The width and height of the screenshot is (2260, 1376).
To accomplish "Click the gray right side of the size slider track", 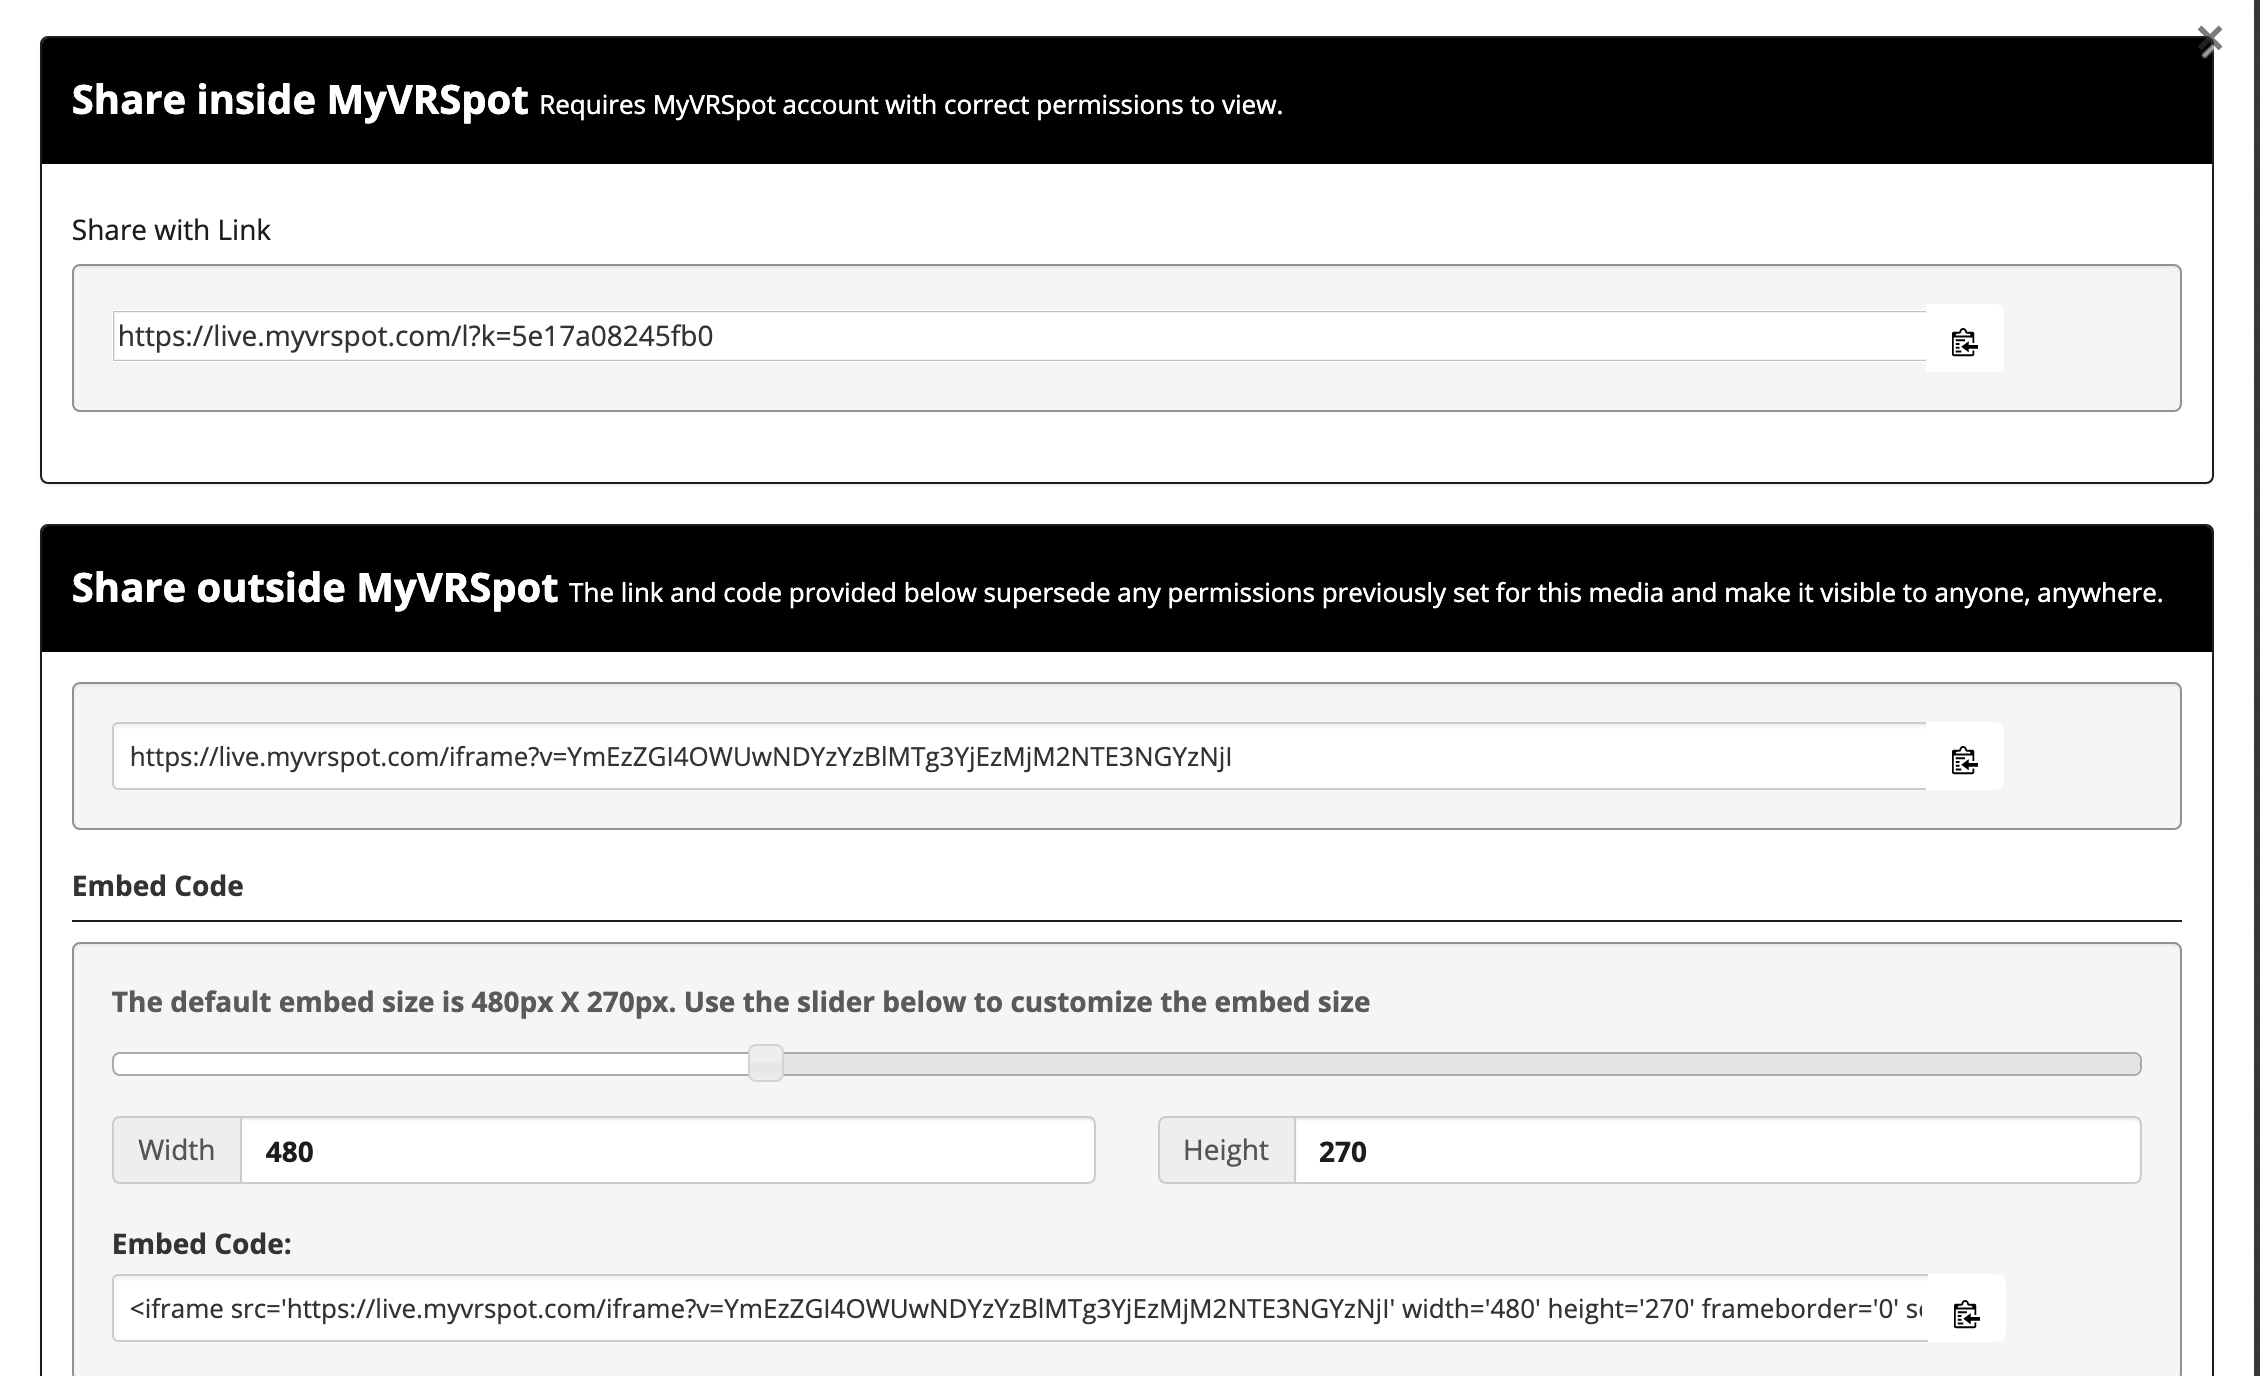I will point(1461,1063).
